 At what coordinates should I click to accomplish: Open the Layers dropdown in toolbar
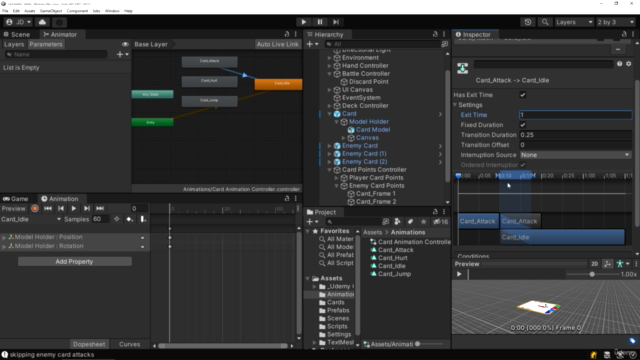[x=573, y=22]
